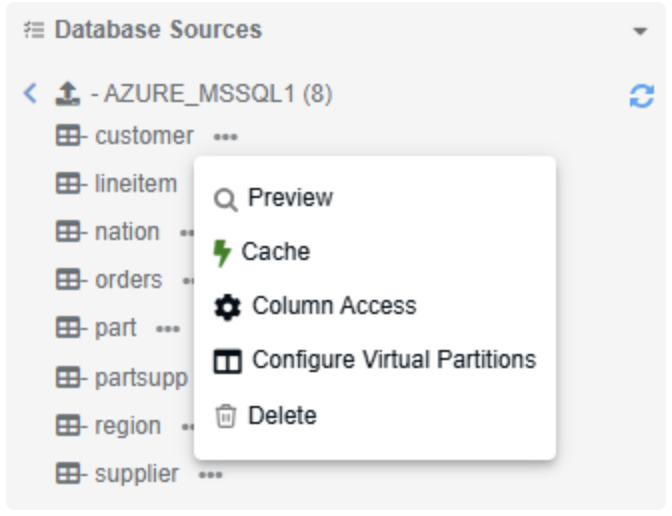Viewport: 672px width, 516px height.
Task: Open the three-dots menu for part table
Action: [167, 329]
